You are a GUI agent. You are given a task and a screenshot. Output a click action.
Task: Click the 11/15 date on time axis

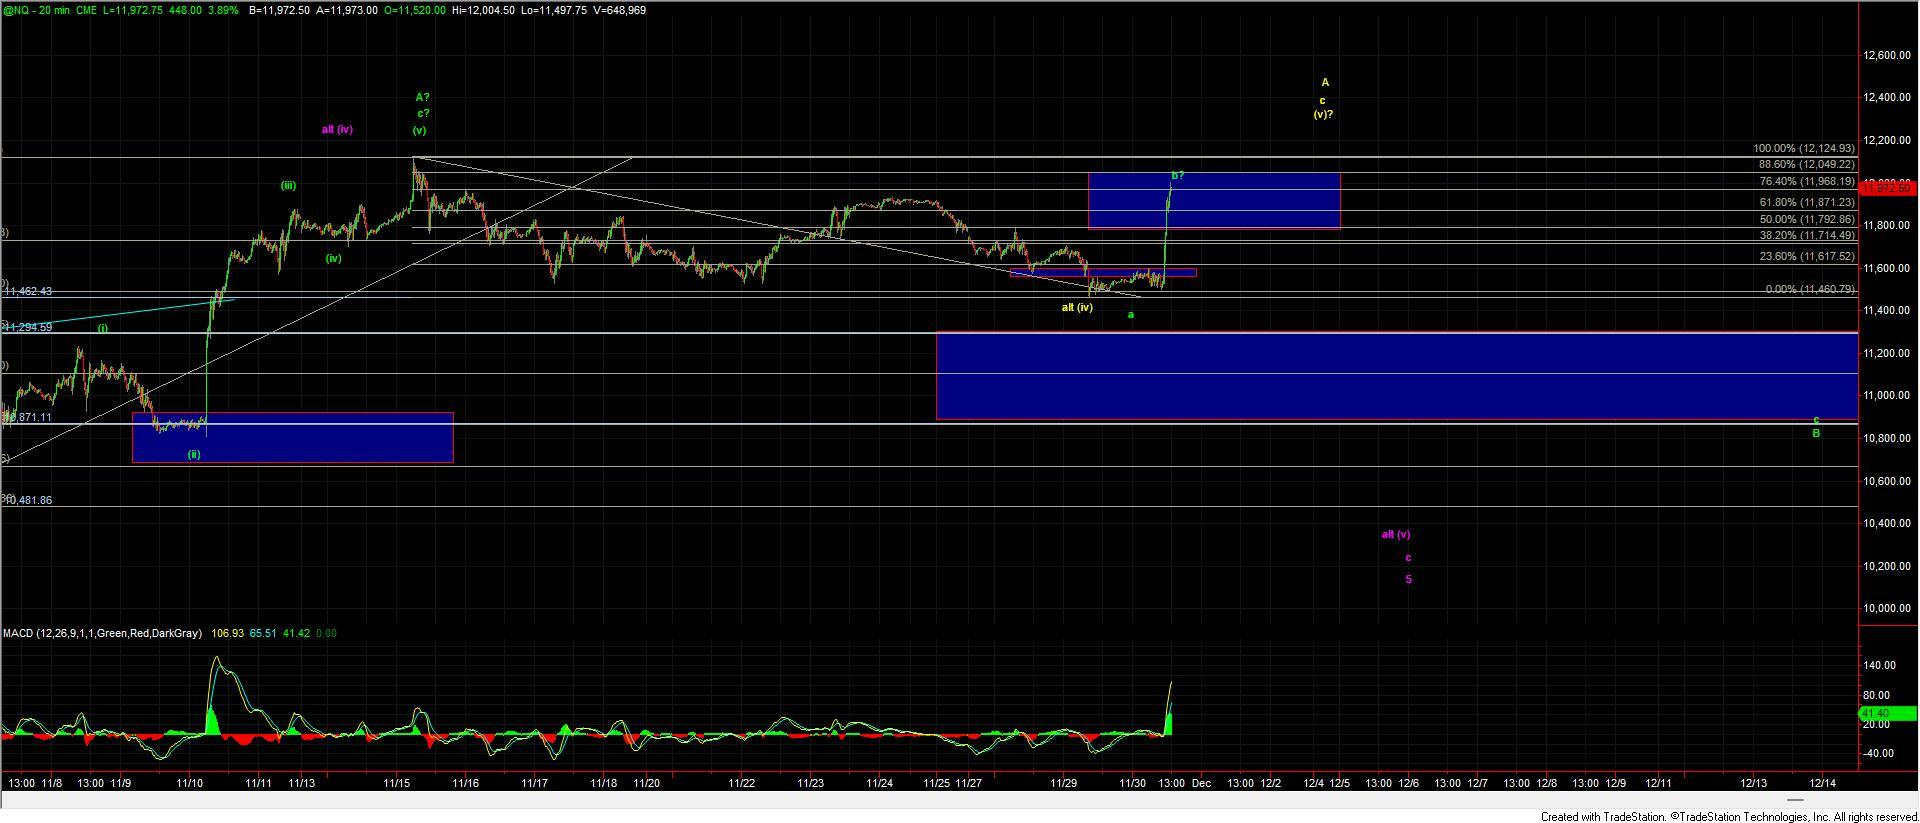[x=397, y=783]
